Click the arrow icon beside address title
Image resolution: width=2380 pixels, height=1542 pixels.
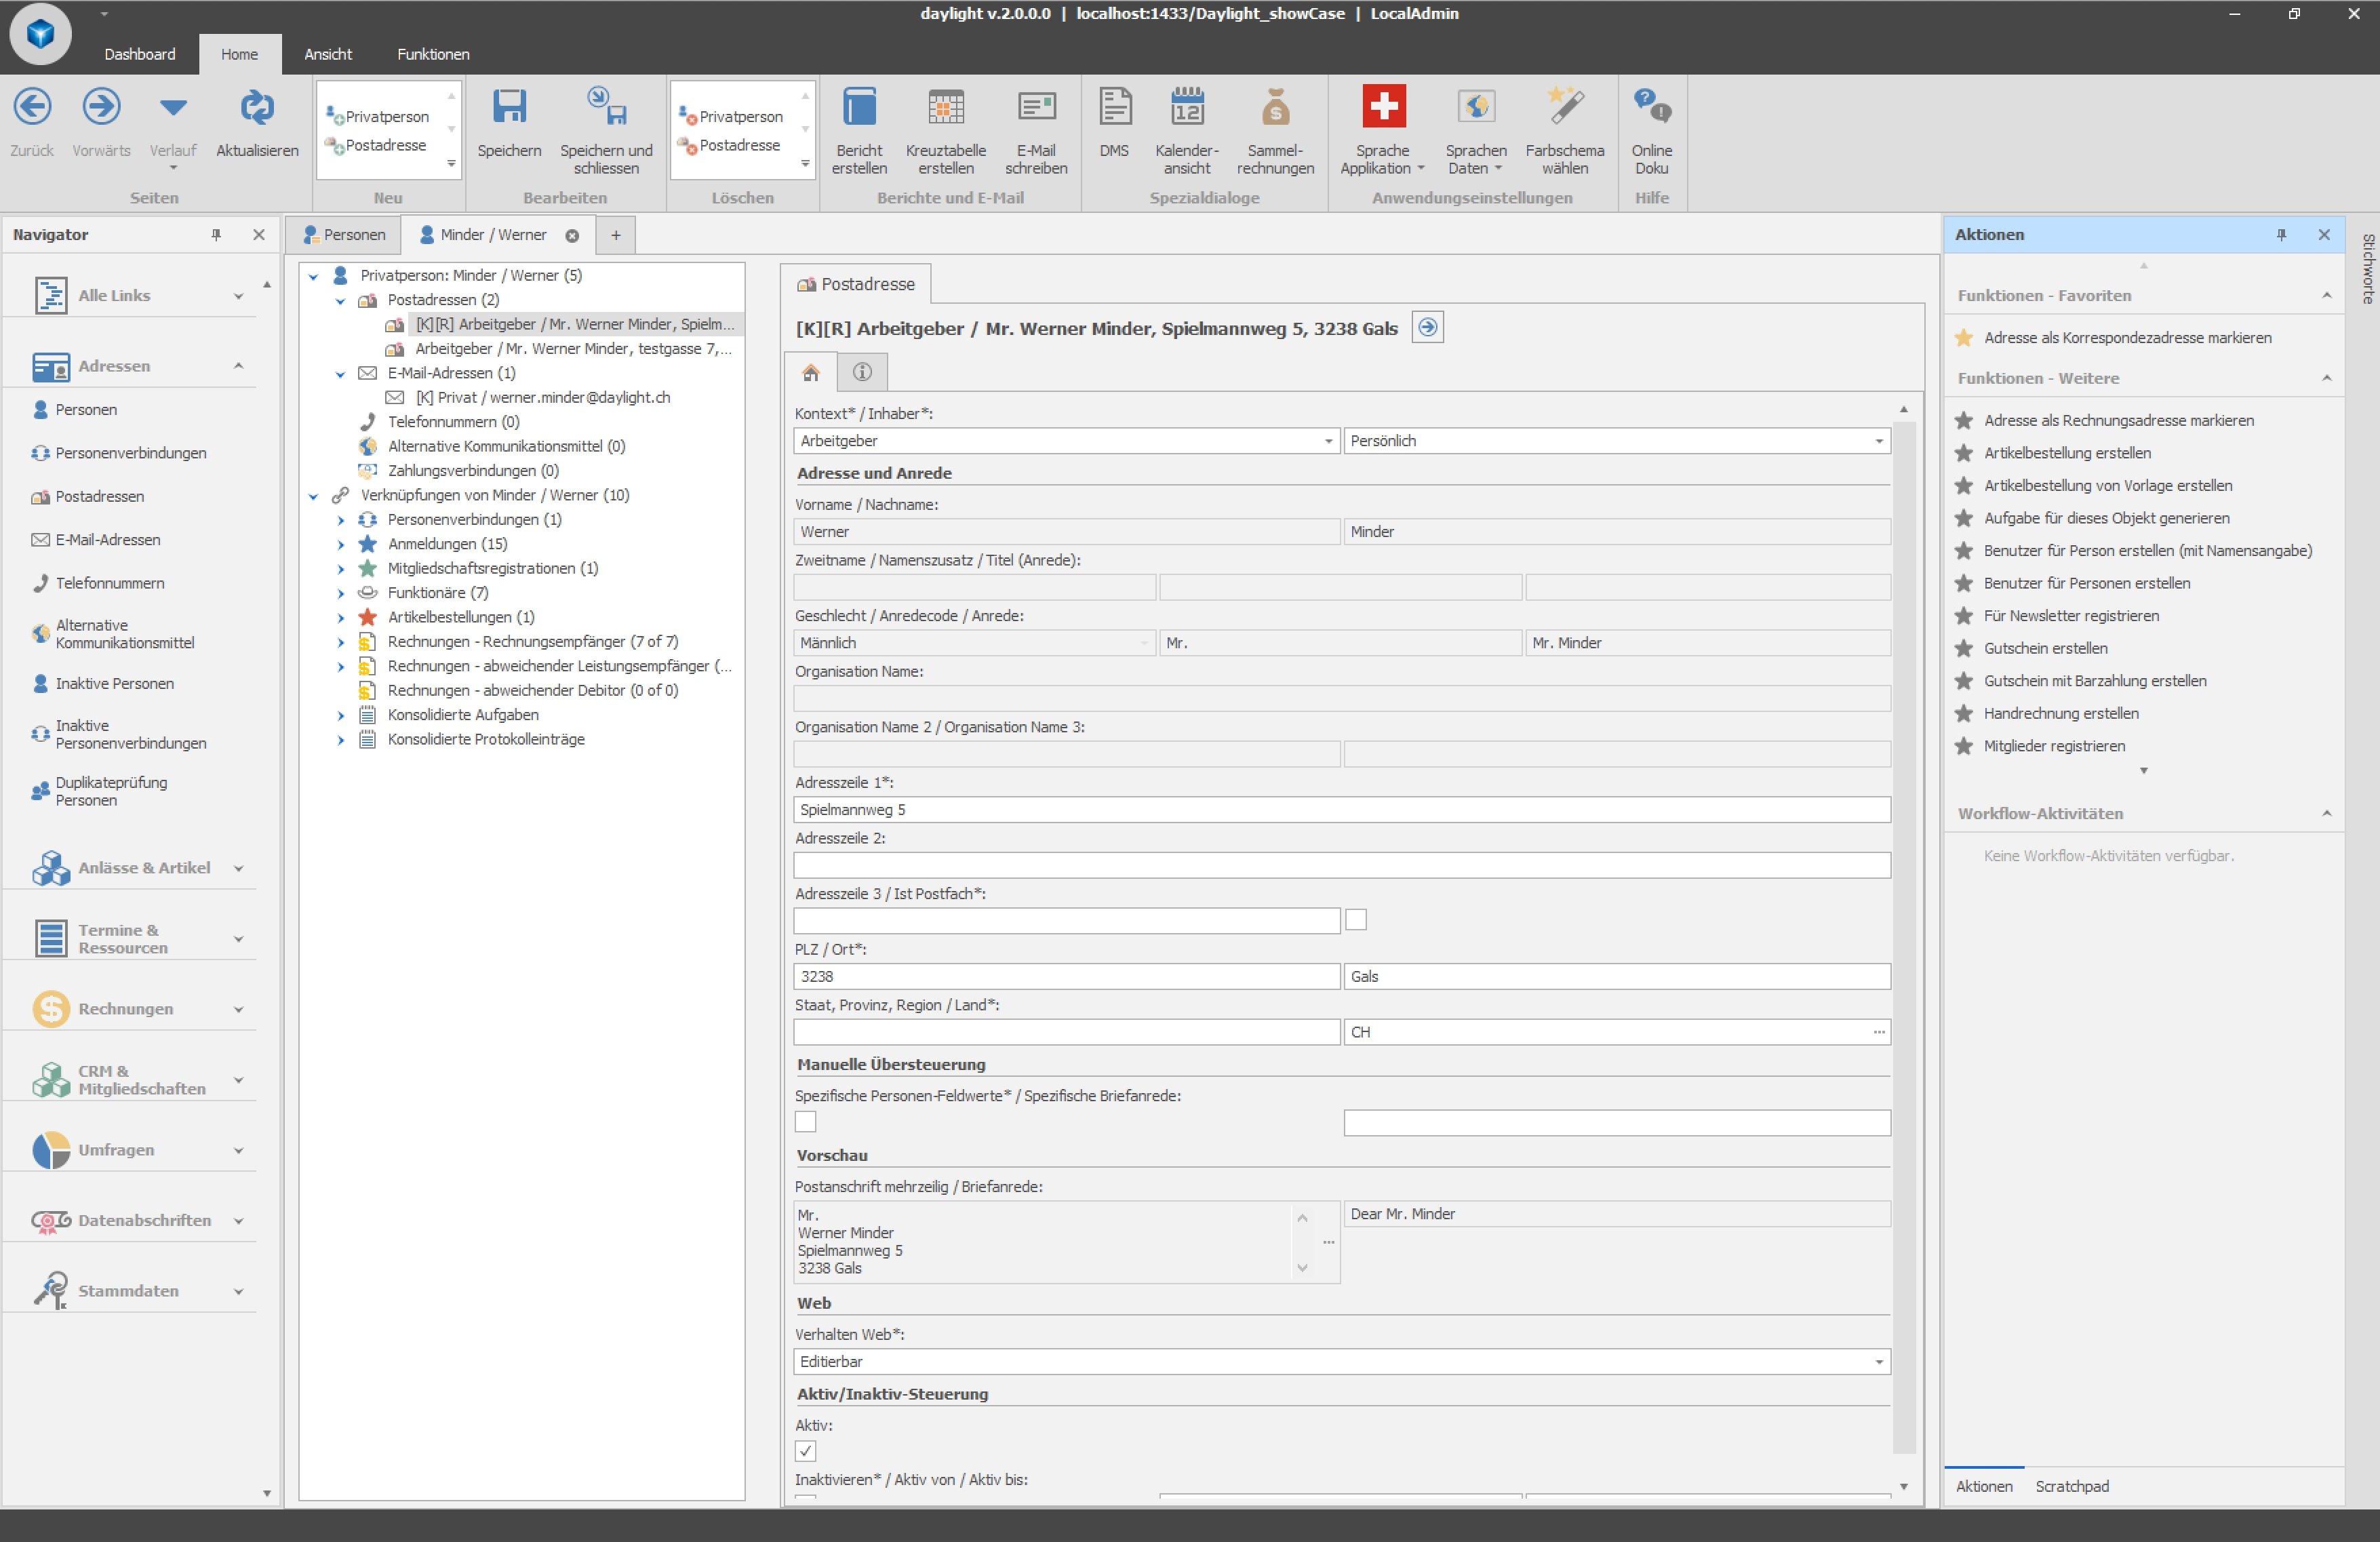(x=1427, y=328)
